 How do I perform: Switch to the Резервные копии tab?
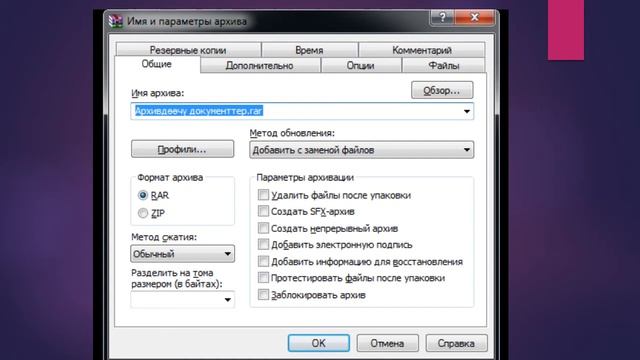pos(188,50)
